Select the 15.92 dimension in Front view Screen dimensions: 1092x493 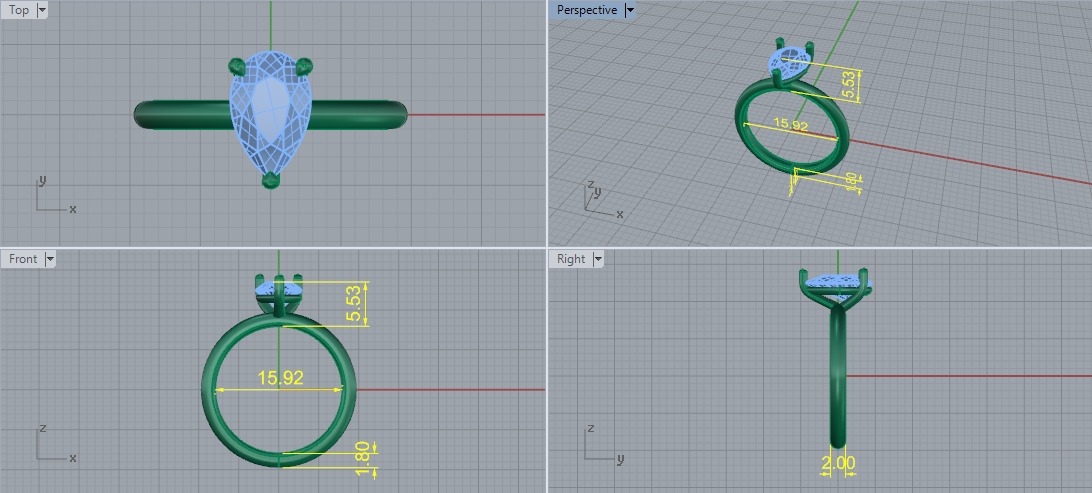click(x=281, y=378)
